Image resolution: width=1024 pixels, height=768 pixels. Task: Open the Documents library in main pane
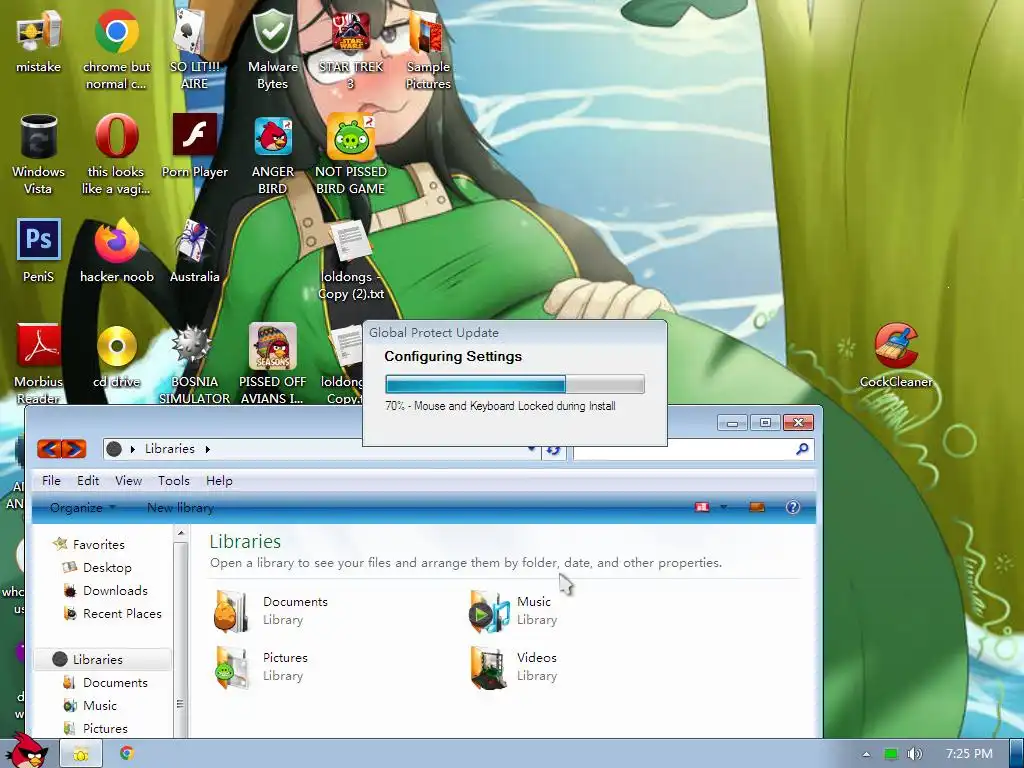271,611
